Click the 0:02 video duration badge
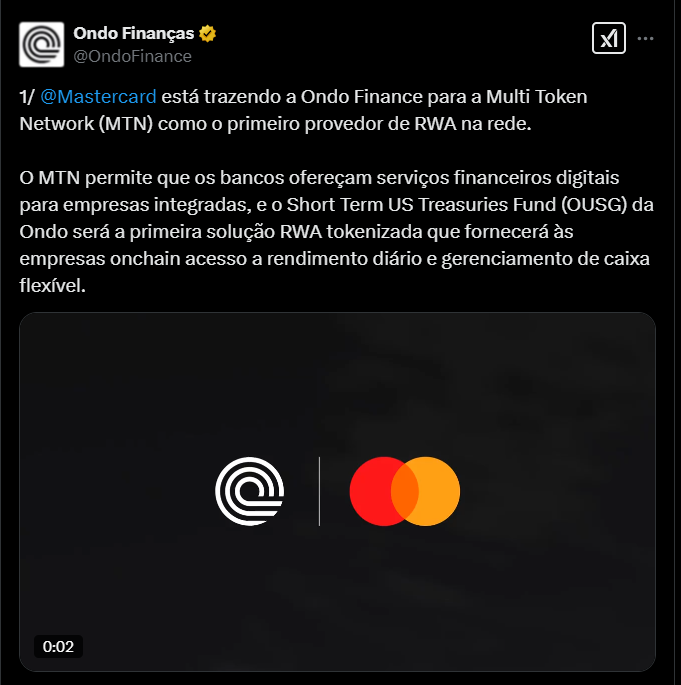The image size is (681, 685). tap(59, 646)
